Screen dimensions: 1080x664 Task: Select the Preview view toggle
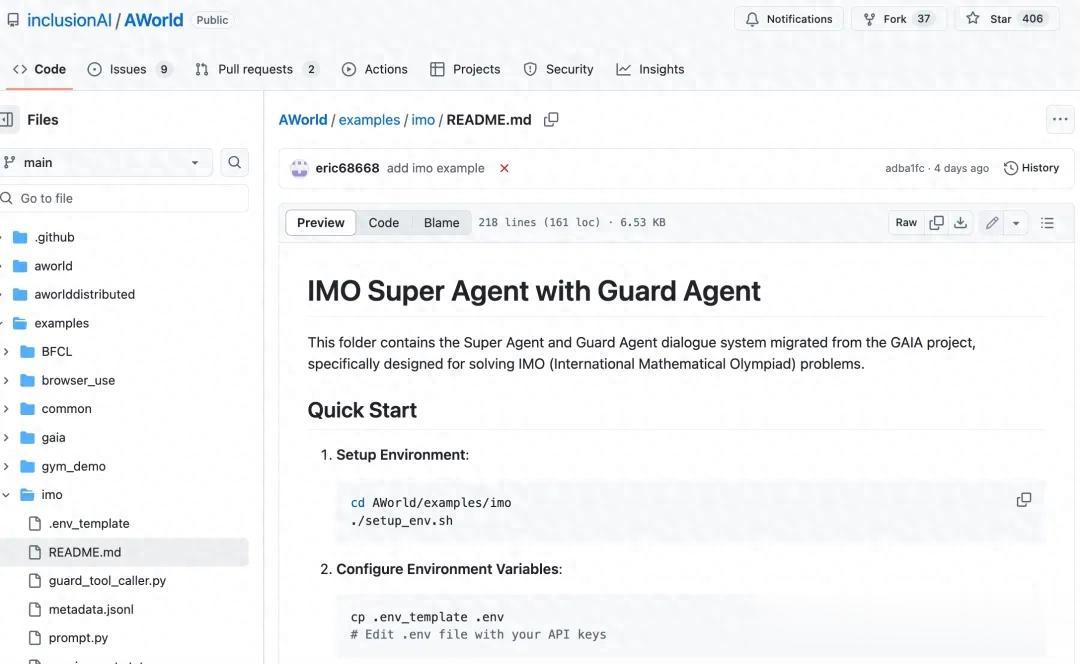320,223
